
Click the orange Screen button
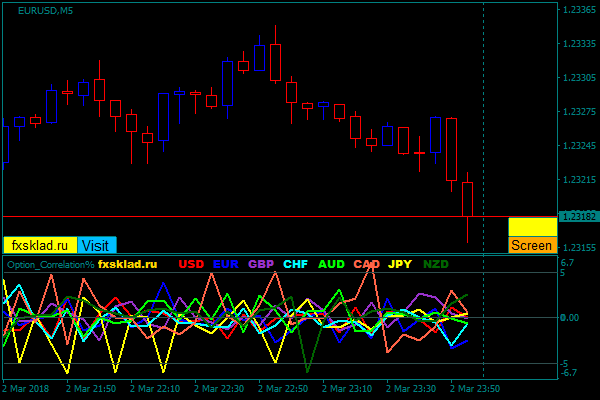click(x=533, y=245)
